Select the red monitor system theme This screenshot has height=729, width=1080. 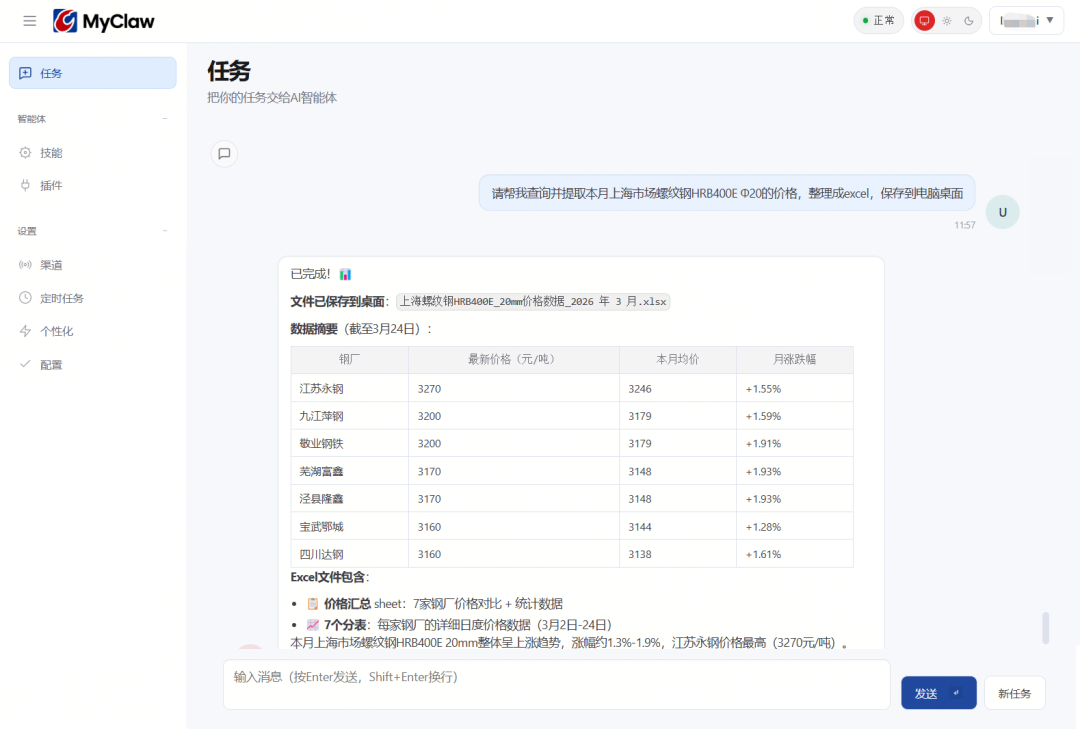(924, 21)
